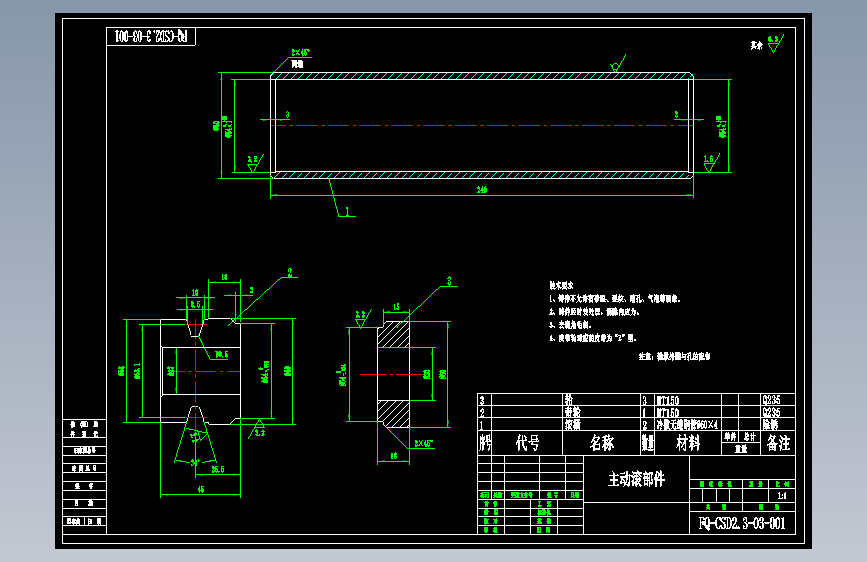This screenshot has height=562, width=867.
Task: Click the 3.2 roughness symbol at the tube's left end
Action: tap(254, 163)
